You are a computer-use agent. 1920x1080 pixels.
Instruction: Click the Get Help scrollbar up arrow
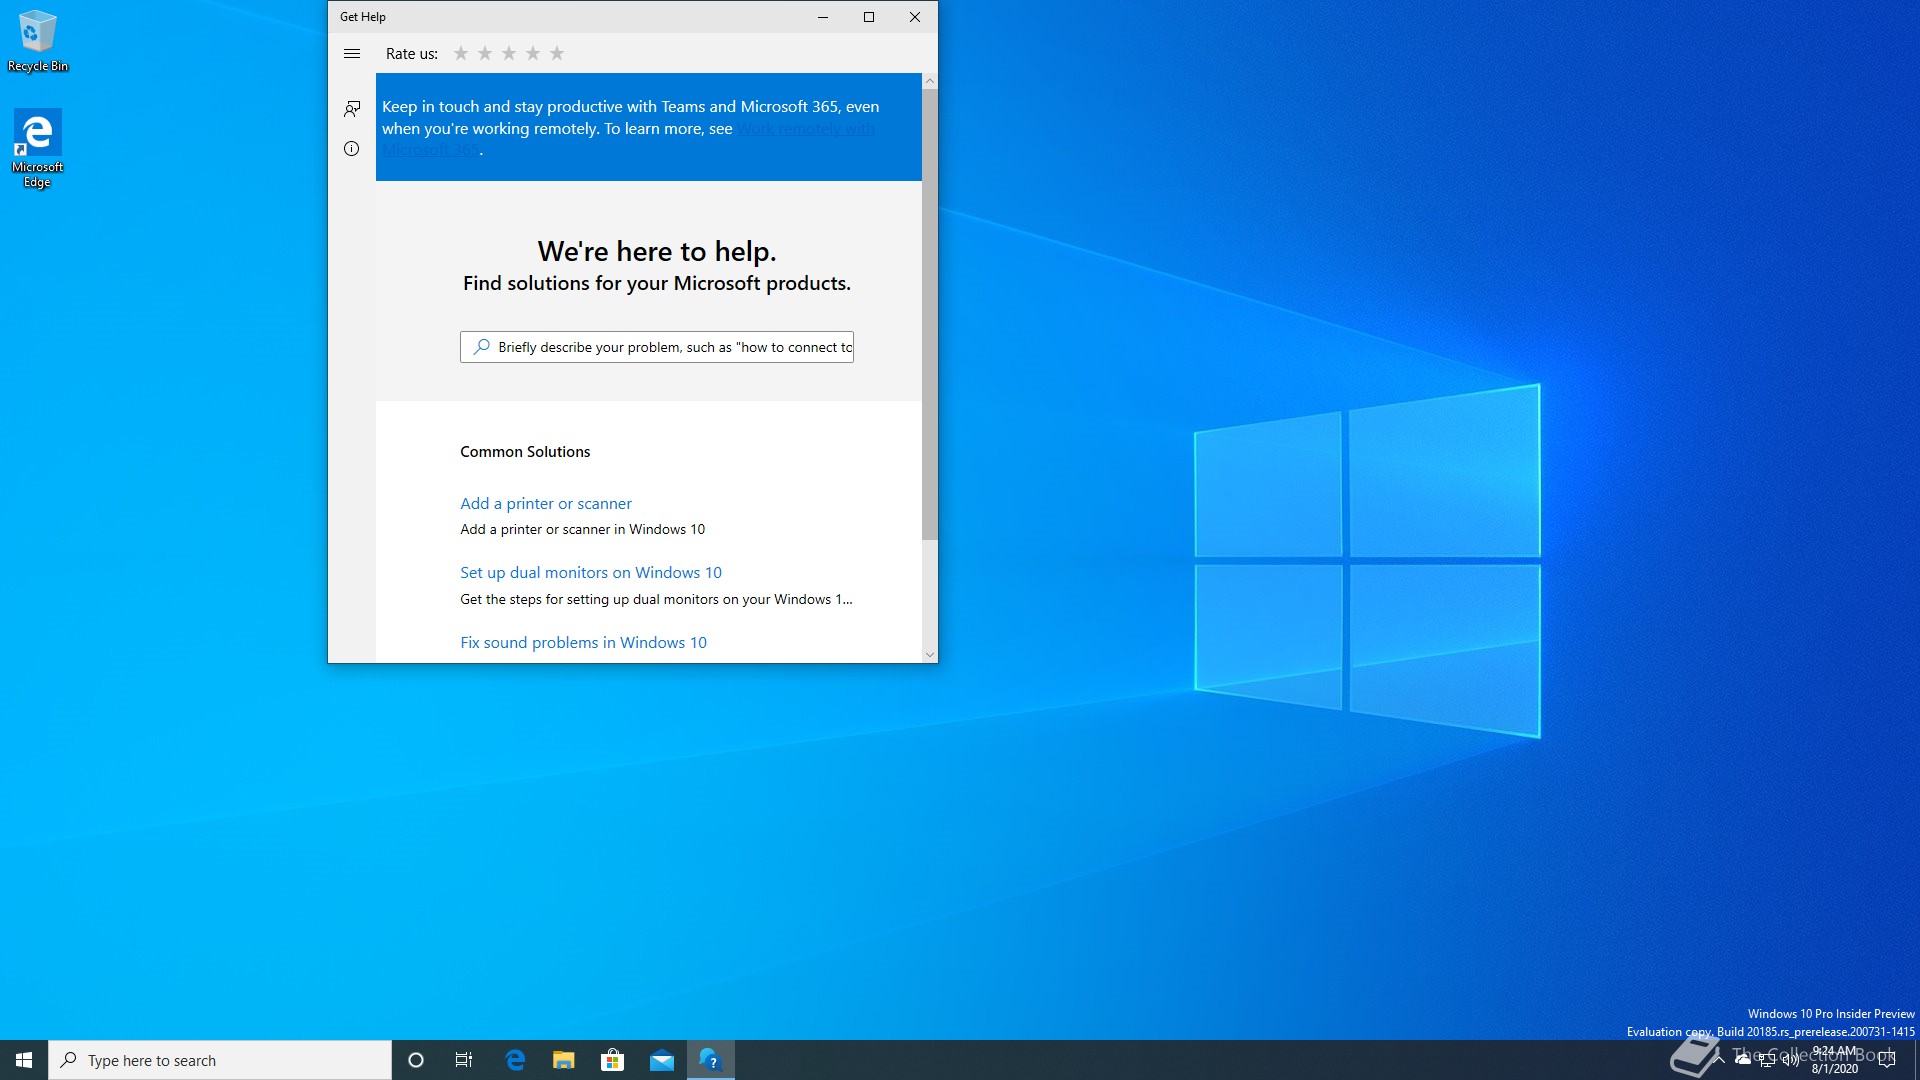[930, 81]
